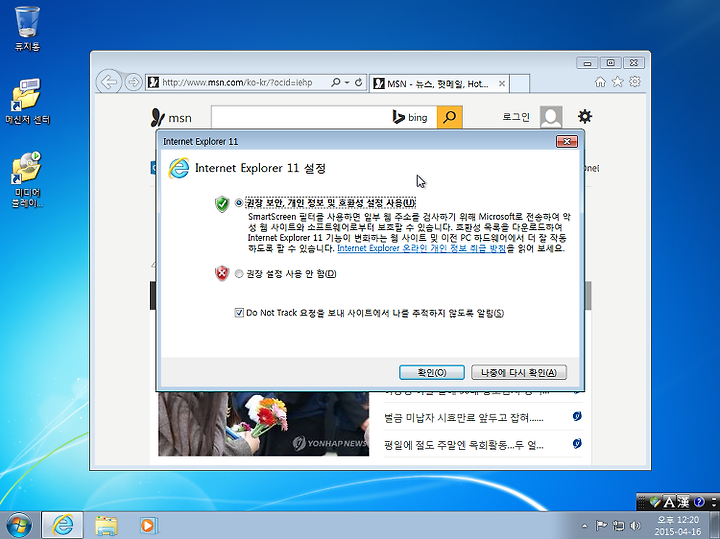
Task: Click the language bar help icon
Action: coord(699,502)
